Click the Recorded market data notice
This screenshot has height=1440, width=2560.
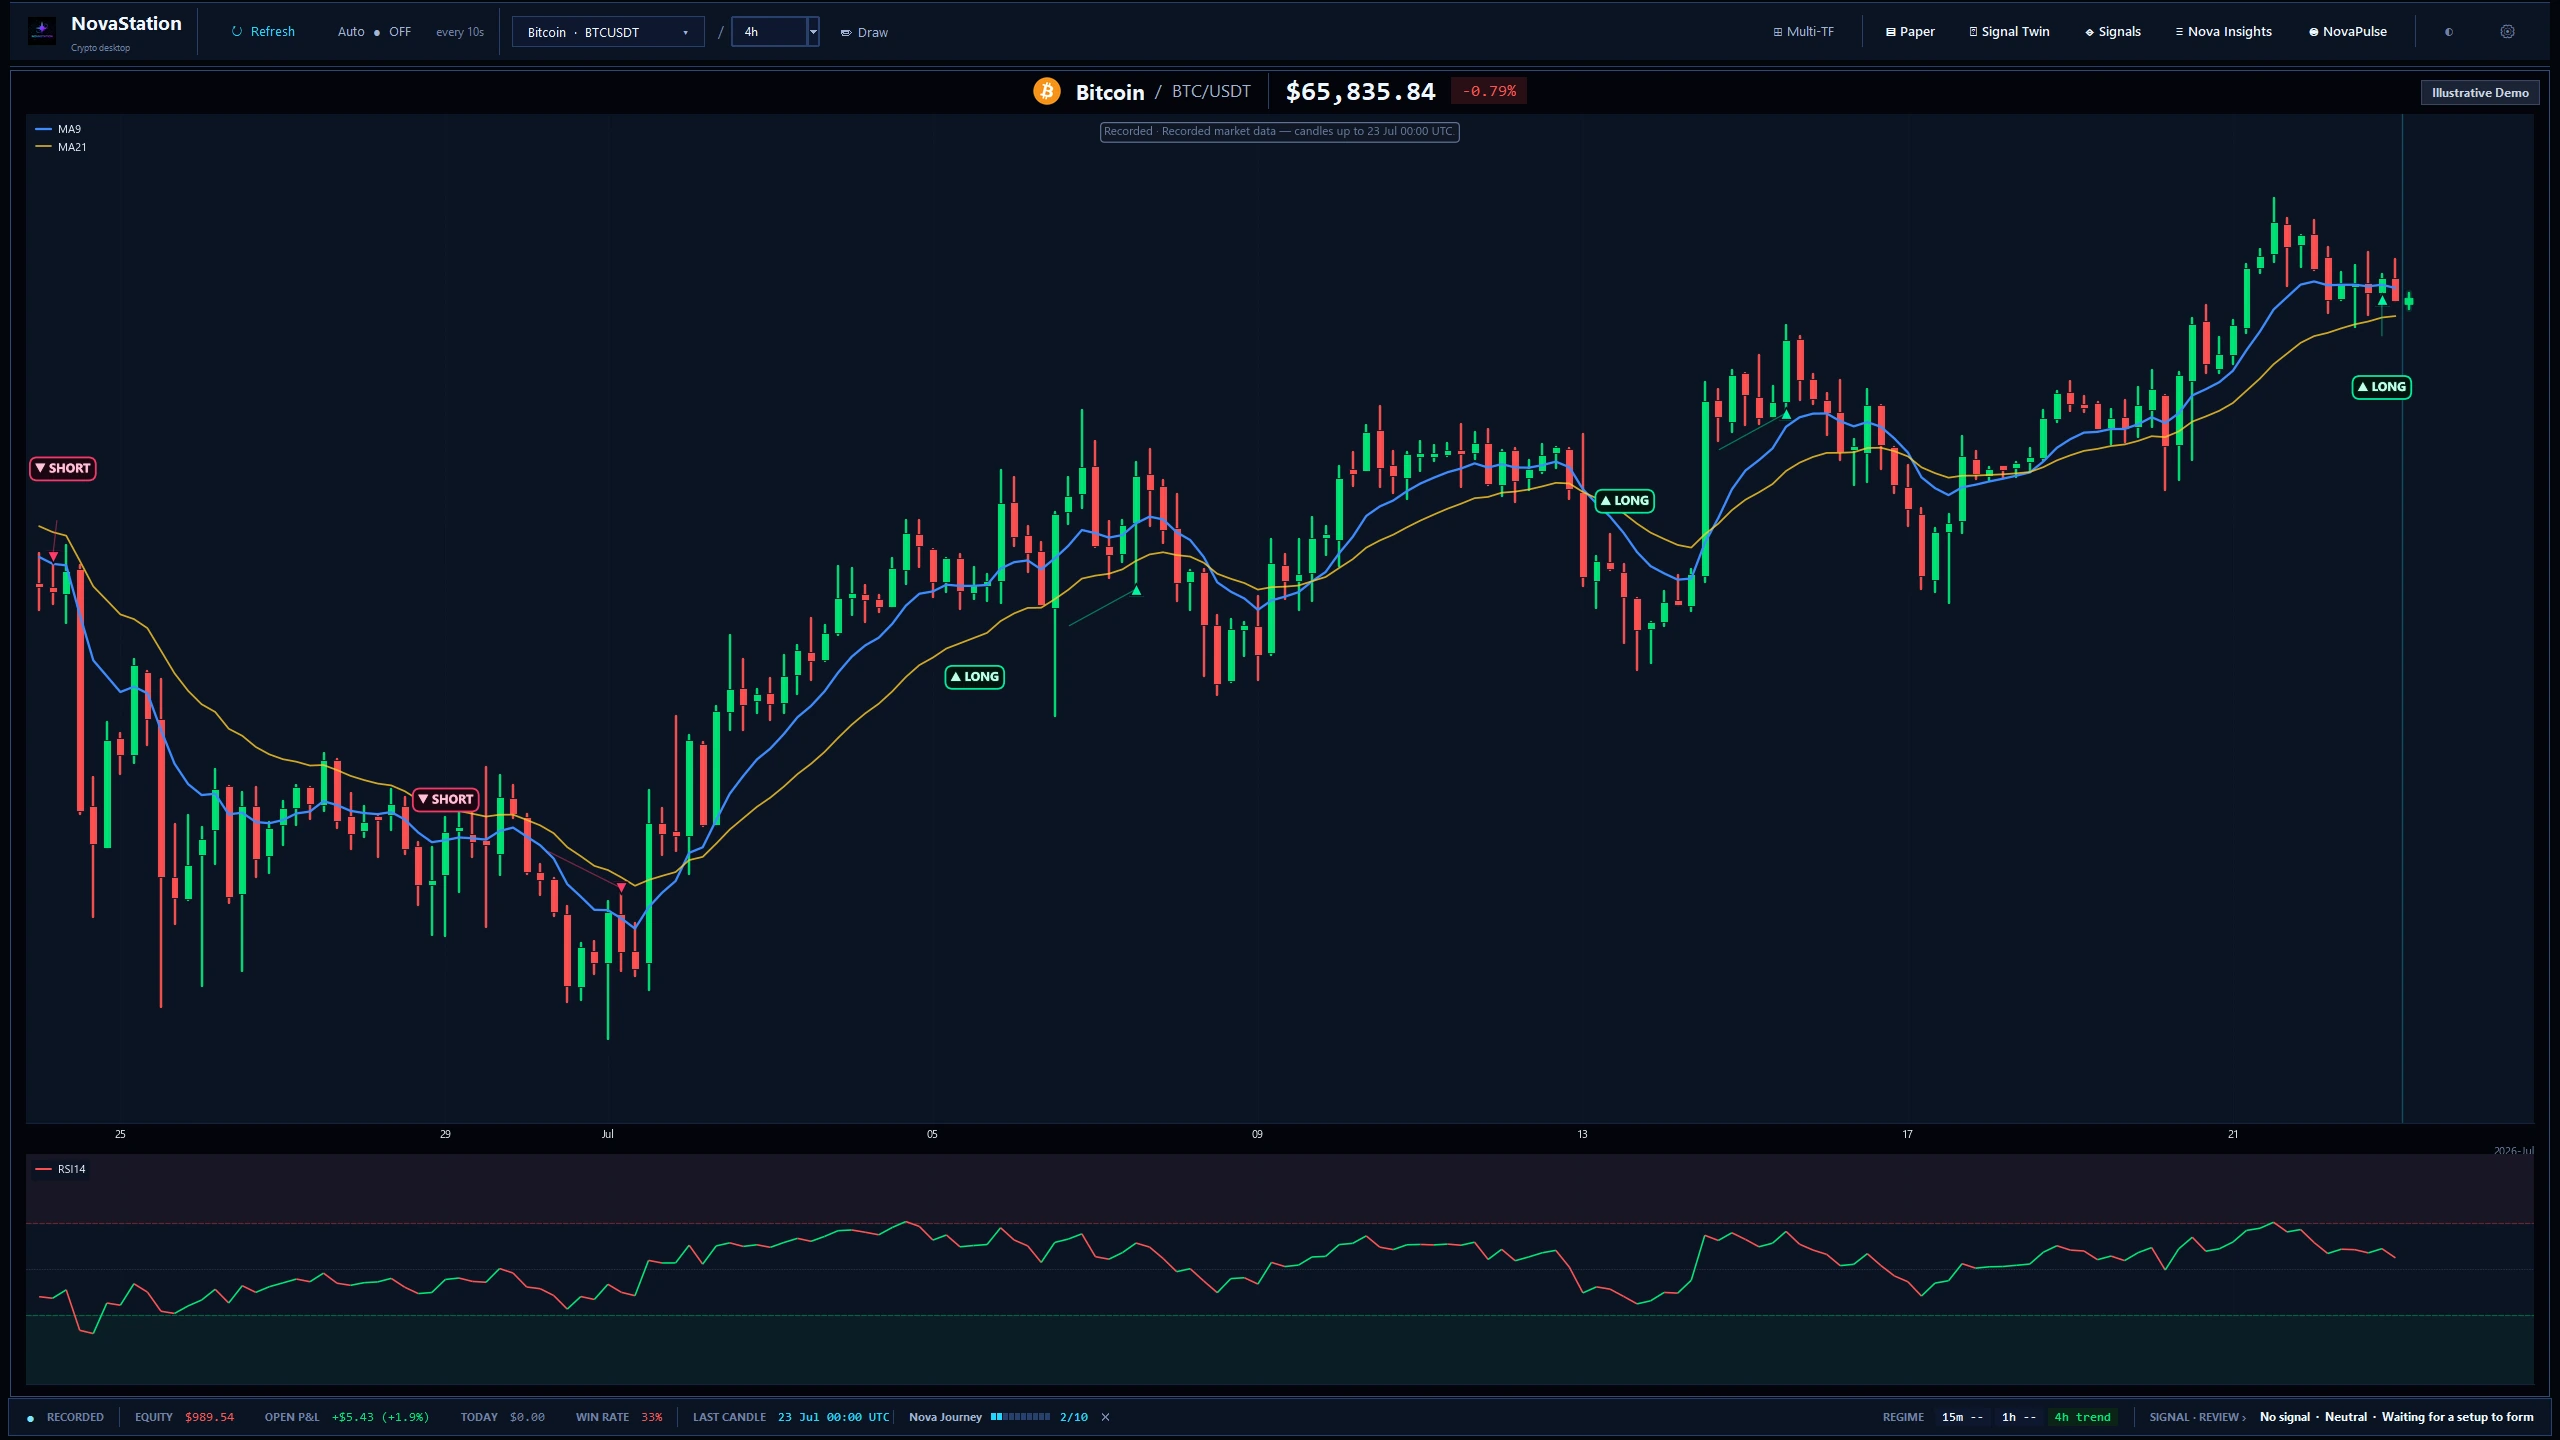click(1279, 131)
